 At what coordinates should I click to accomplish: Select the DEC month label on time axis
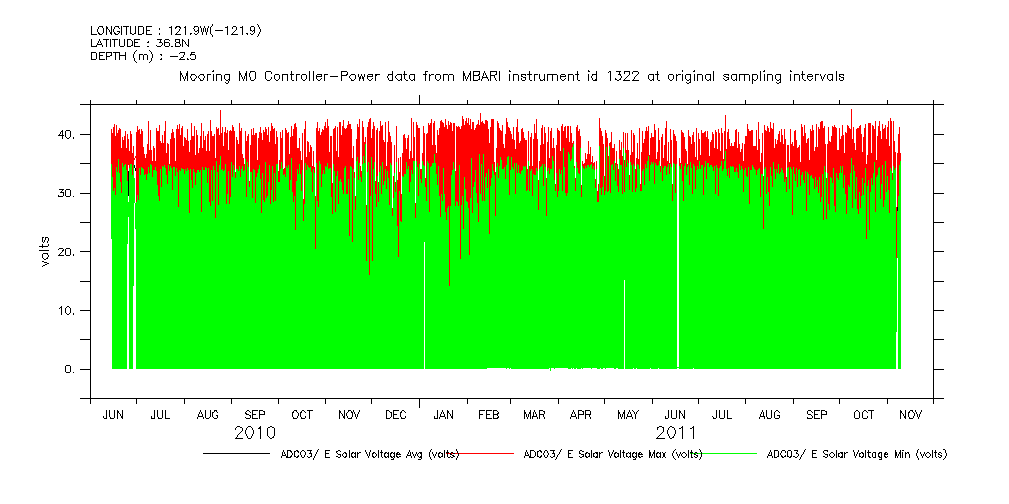[x=396, y=414]
